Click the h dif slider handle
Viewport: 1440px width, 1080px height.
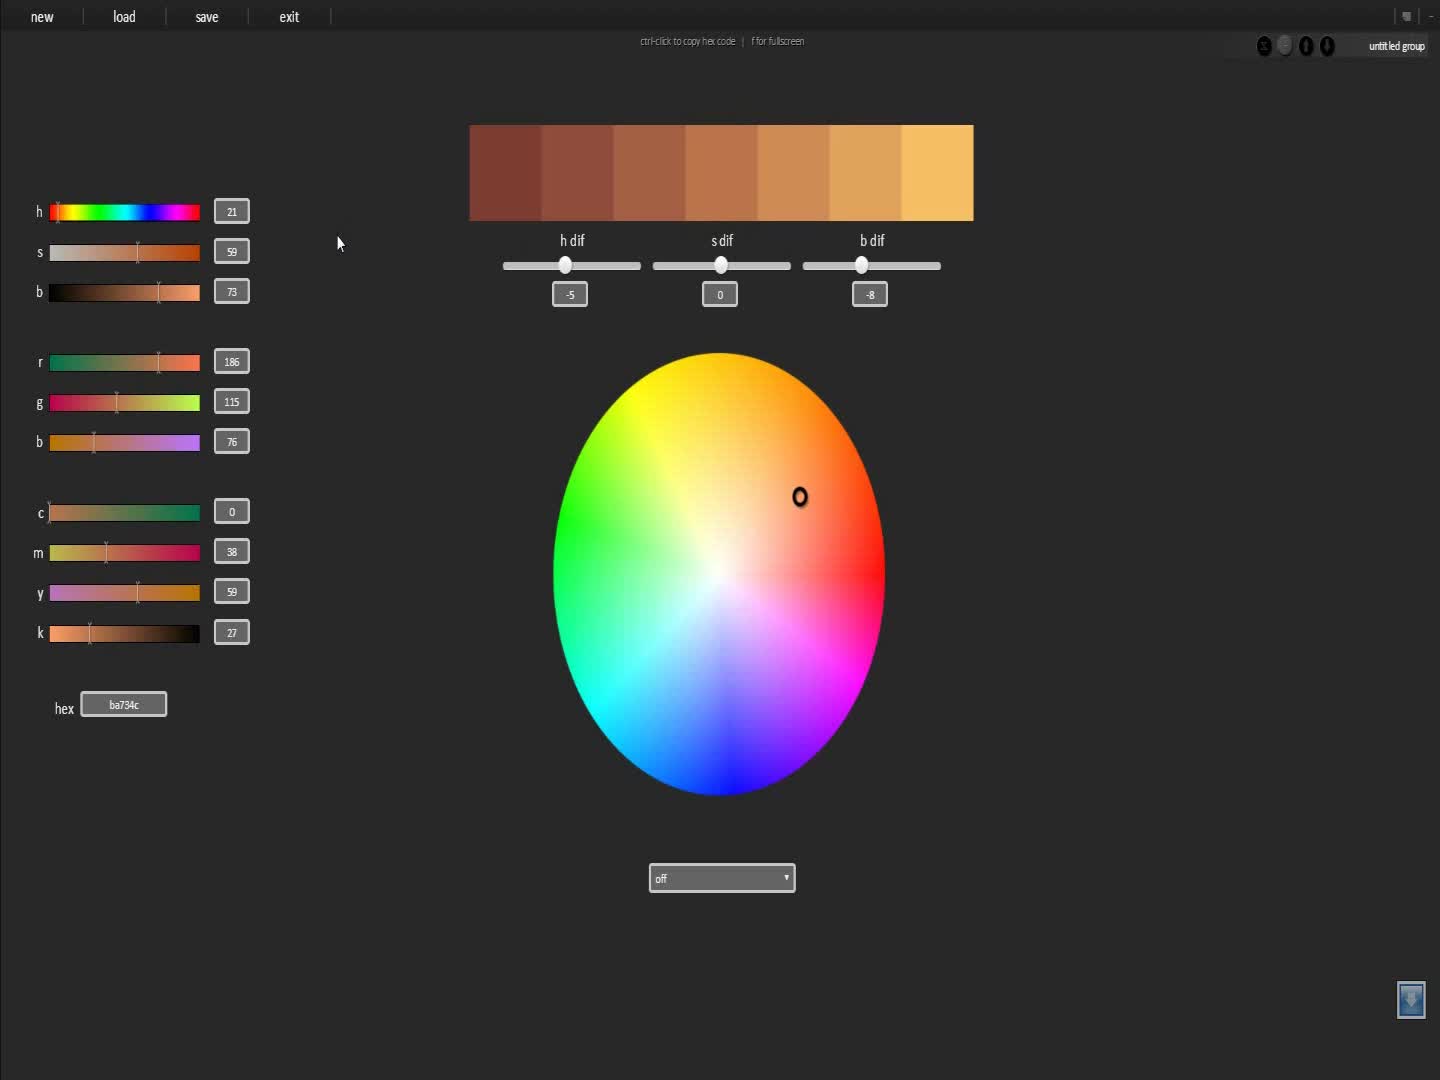pyautogui.click(x=565, y=265)
